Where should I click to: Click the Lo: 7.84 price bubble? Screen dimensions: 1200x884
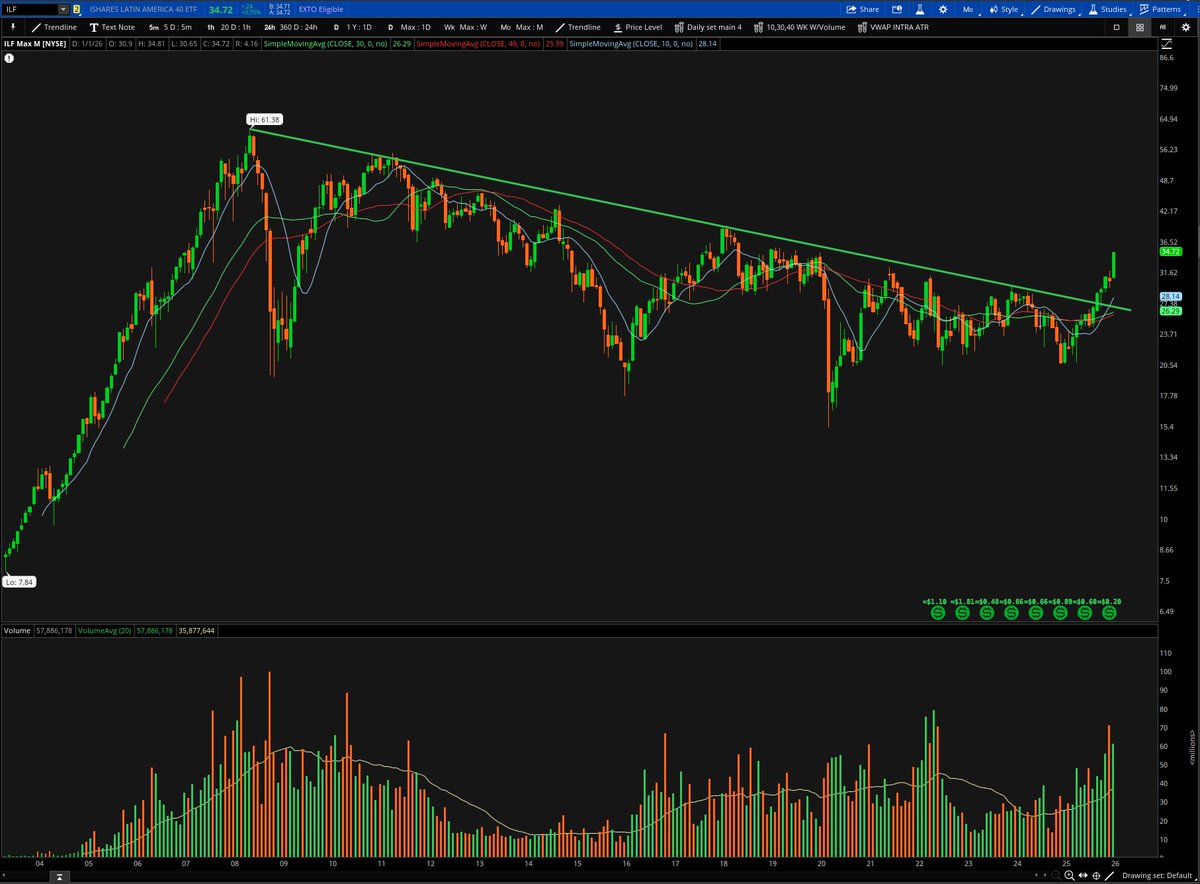point(19,581)
